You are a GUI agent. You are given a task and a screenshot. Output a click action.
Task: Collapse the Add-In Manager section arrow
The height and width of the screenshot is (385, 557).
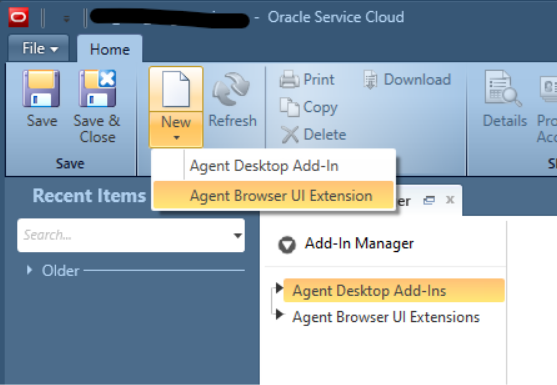[x=287, y=245]
